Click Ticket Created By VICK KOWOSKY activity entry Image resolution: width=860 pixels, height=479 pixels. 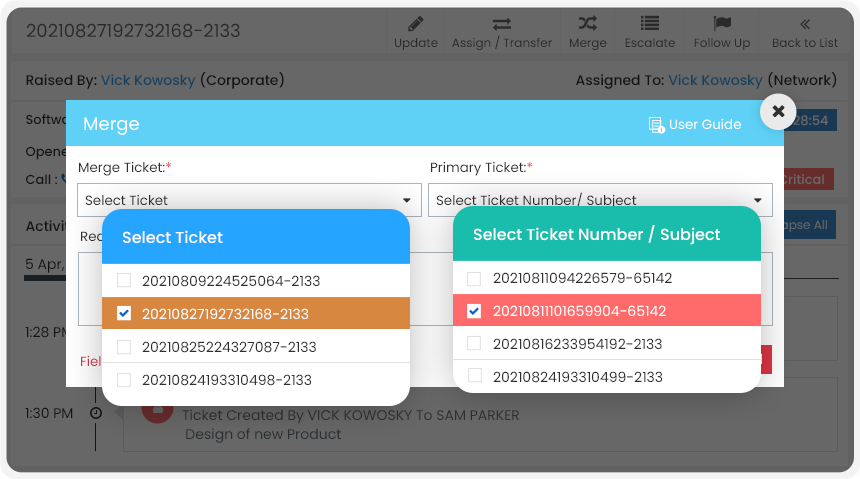tap(350, 415)
